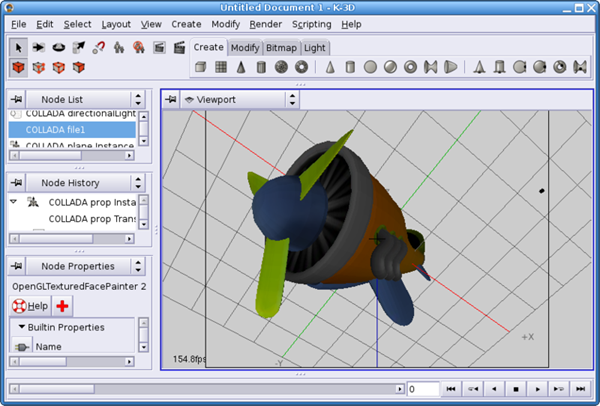Select COLLADA file1 in Node List
Screen dimensions: 600x406
pos(72,130)
